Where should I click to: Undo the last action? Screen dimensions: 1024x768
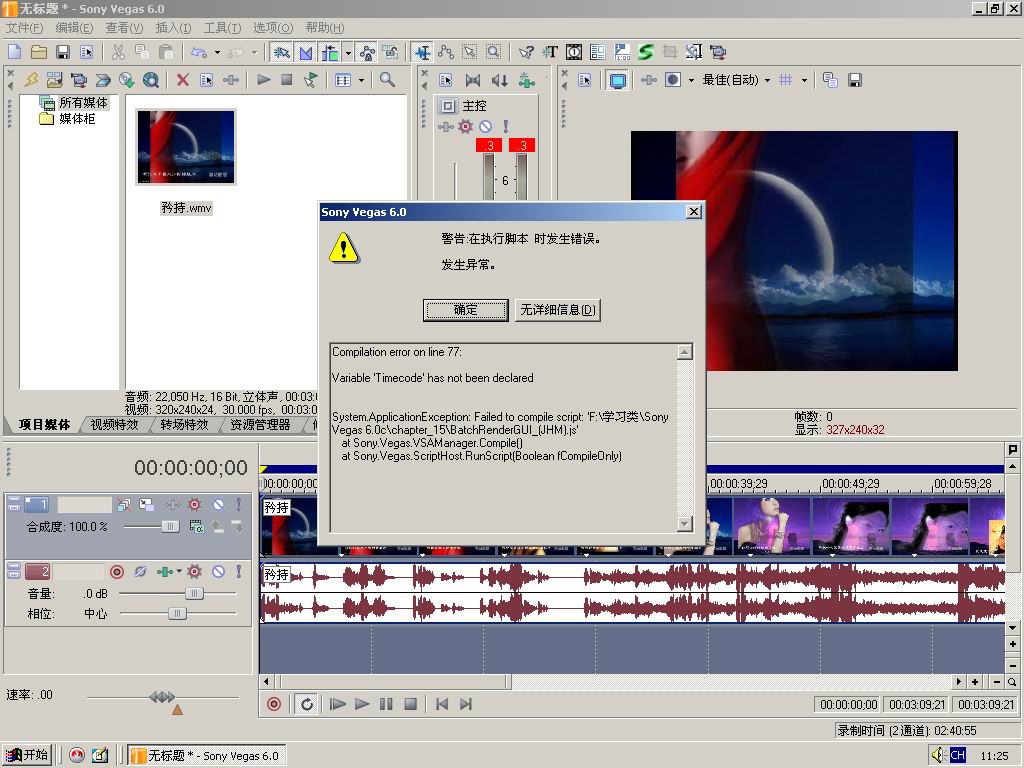[x=199, y=52]
